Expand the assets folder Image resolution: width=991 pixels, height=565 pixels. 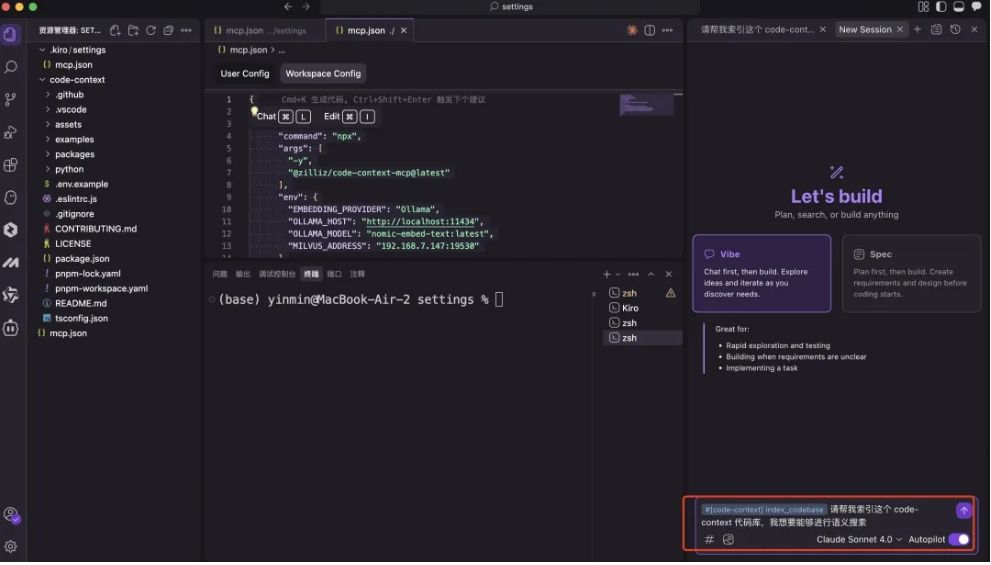click(x=63, y=125)
